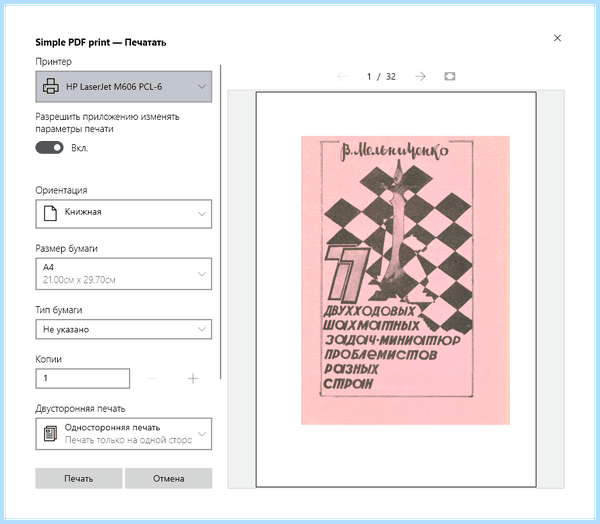The width and height of the screenshot is (600, 524).
Task: Open the printer selection dropdown HP LaserJet M606
Action: pyautogui.click(x=124, y=87)
